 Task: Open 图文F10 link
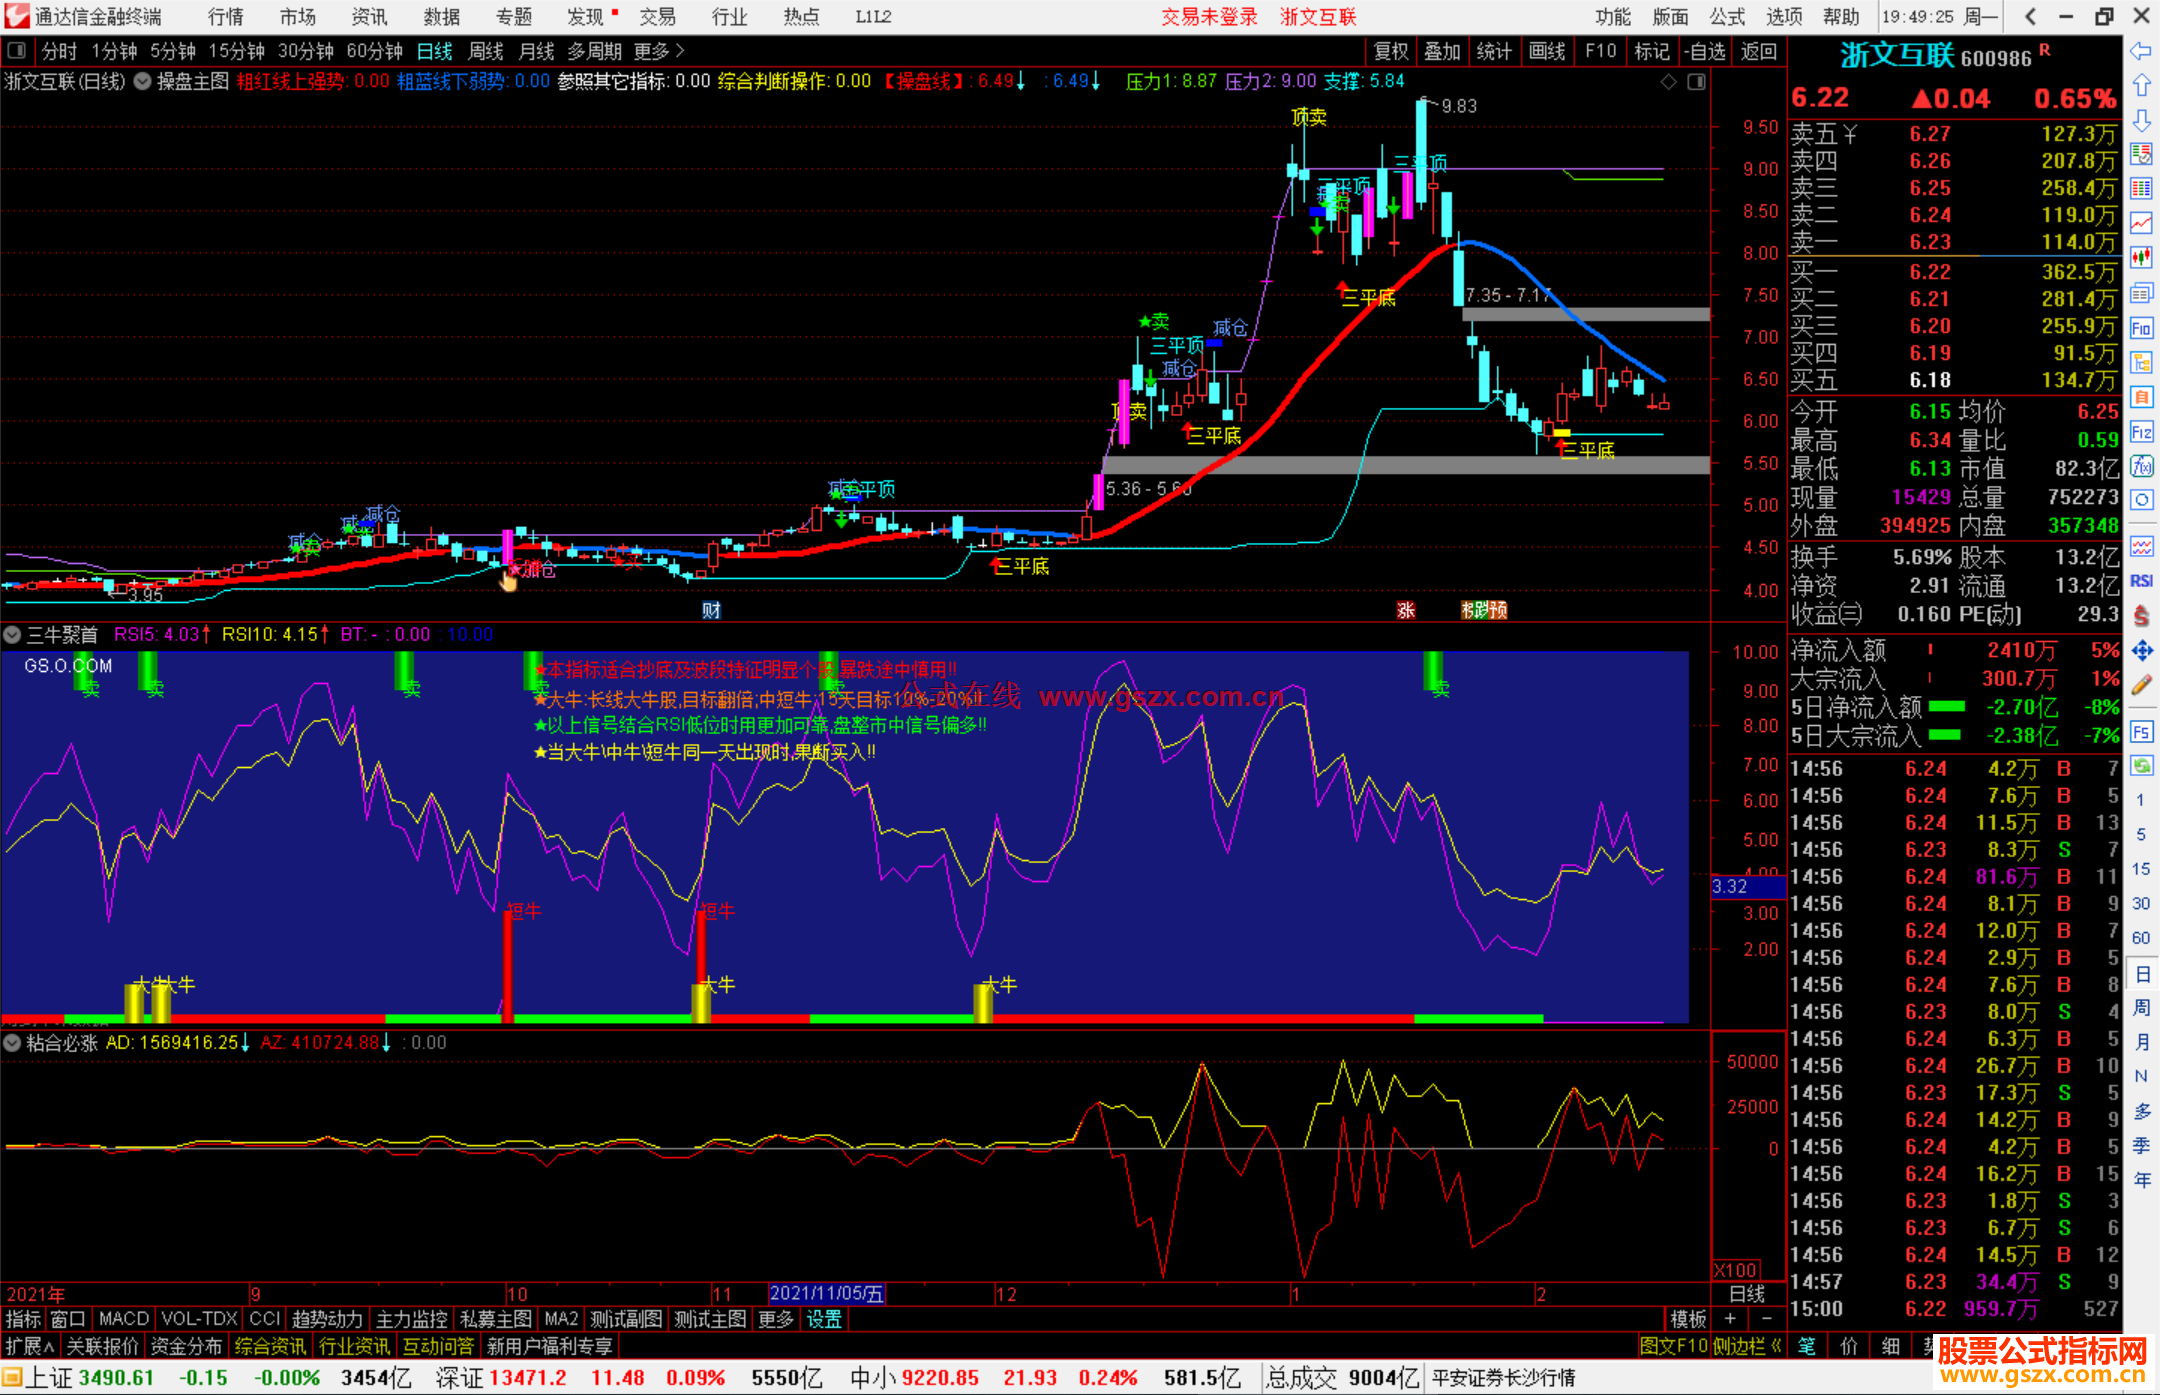pyautogui.click(x=1674, y=1346)
